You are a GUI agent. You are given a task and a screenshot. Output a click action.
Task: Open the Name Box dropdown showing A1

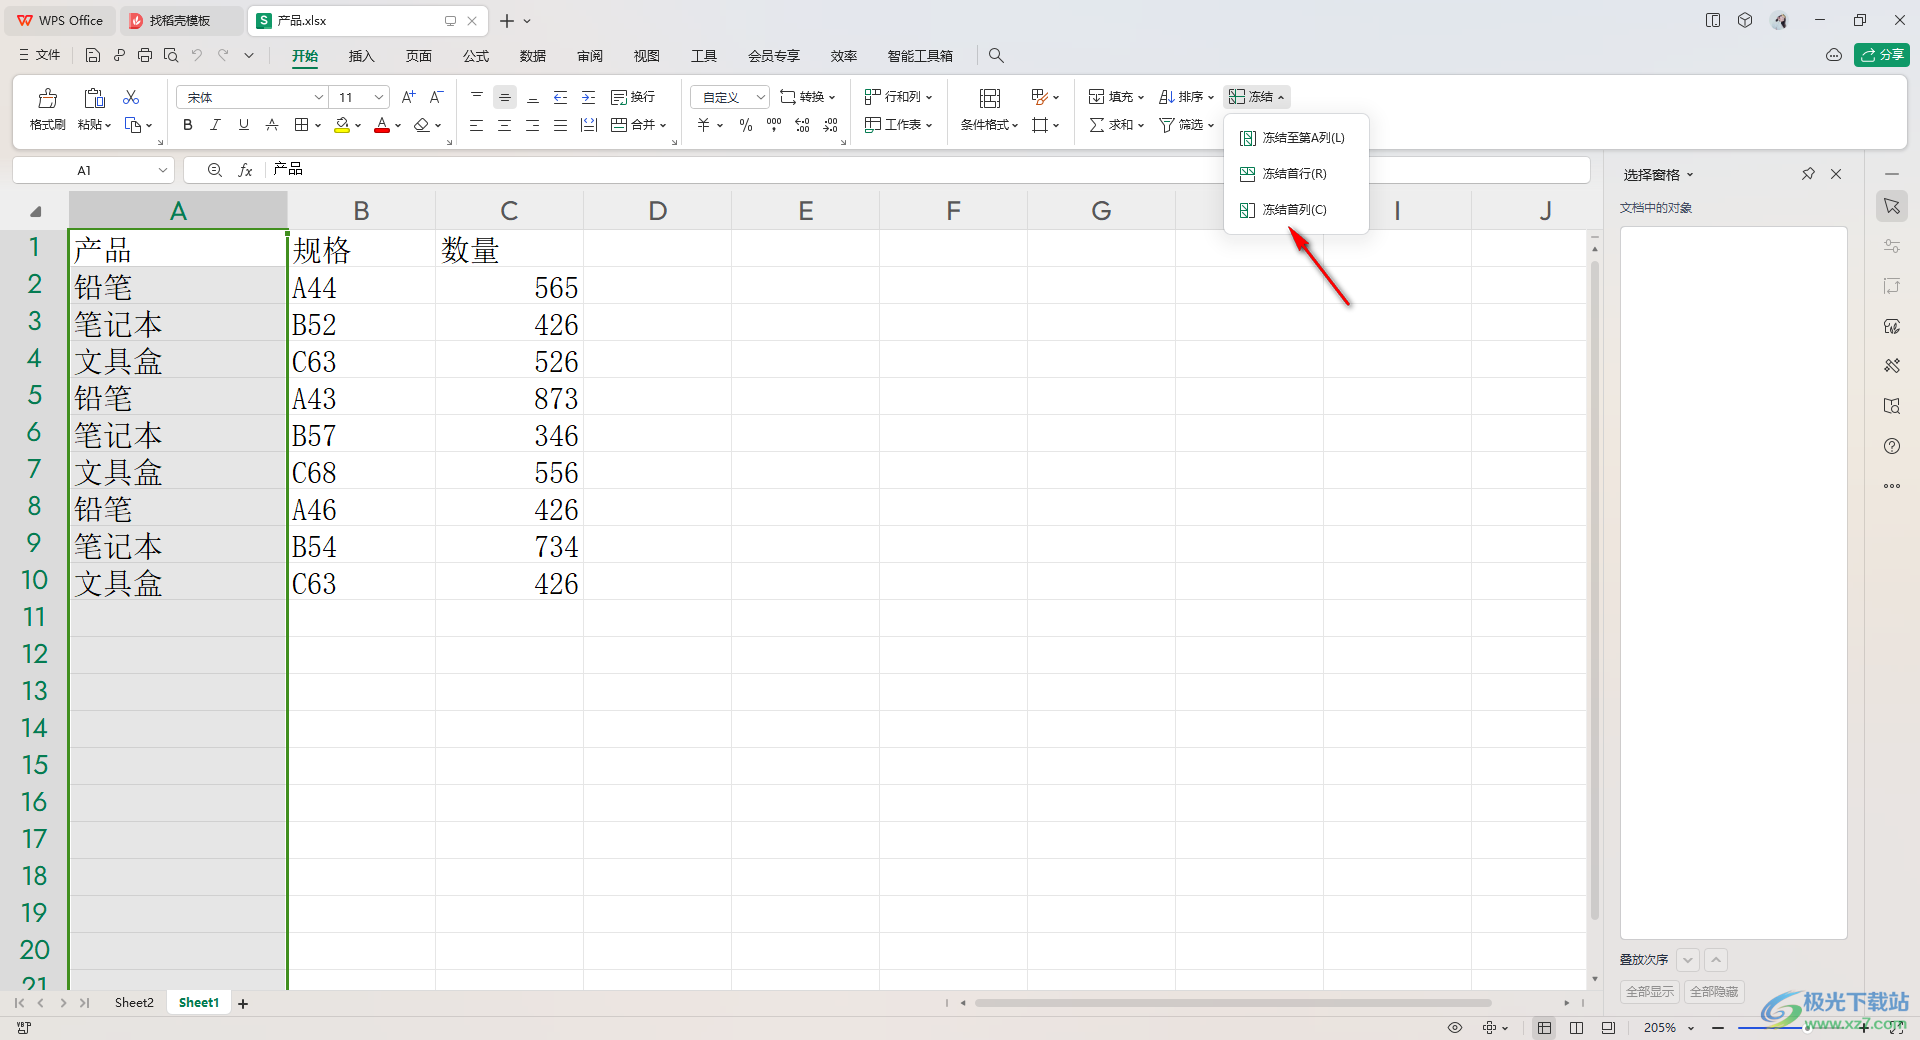(x=163, y=170)
